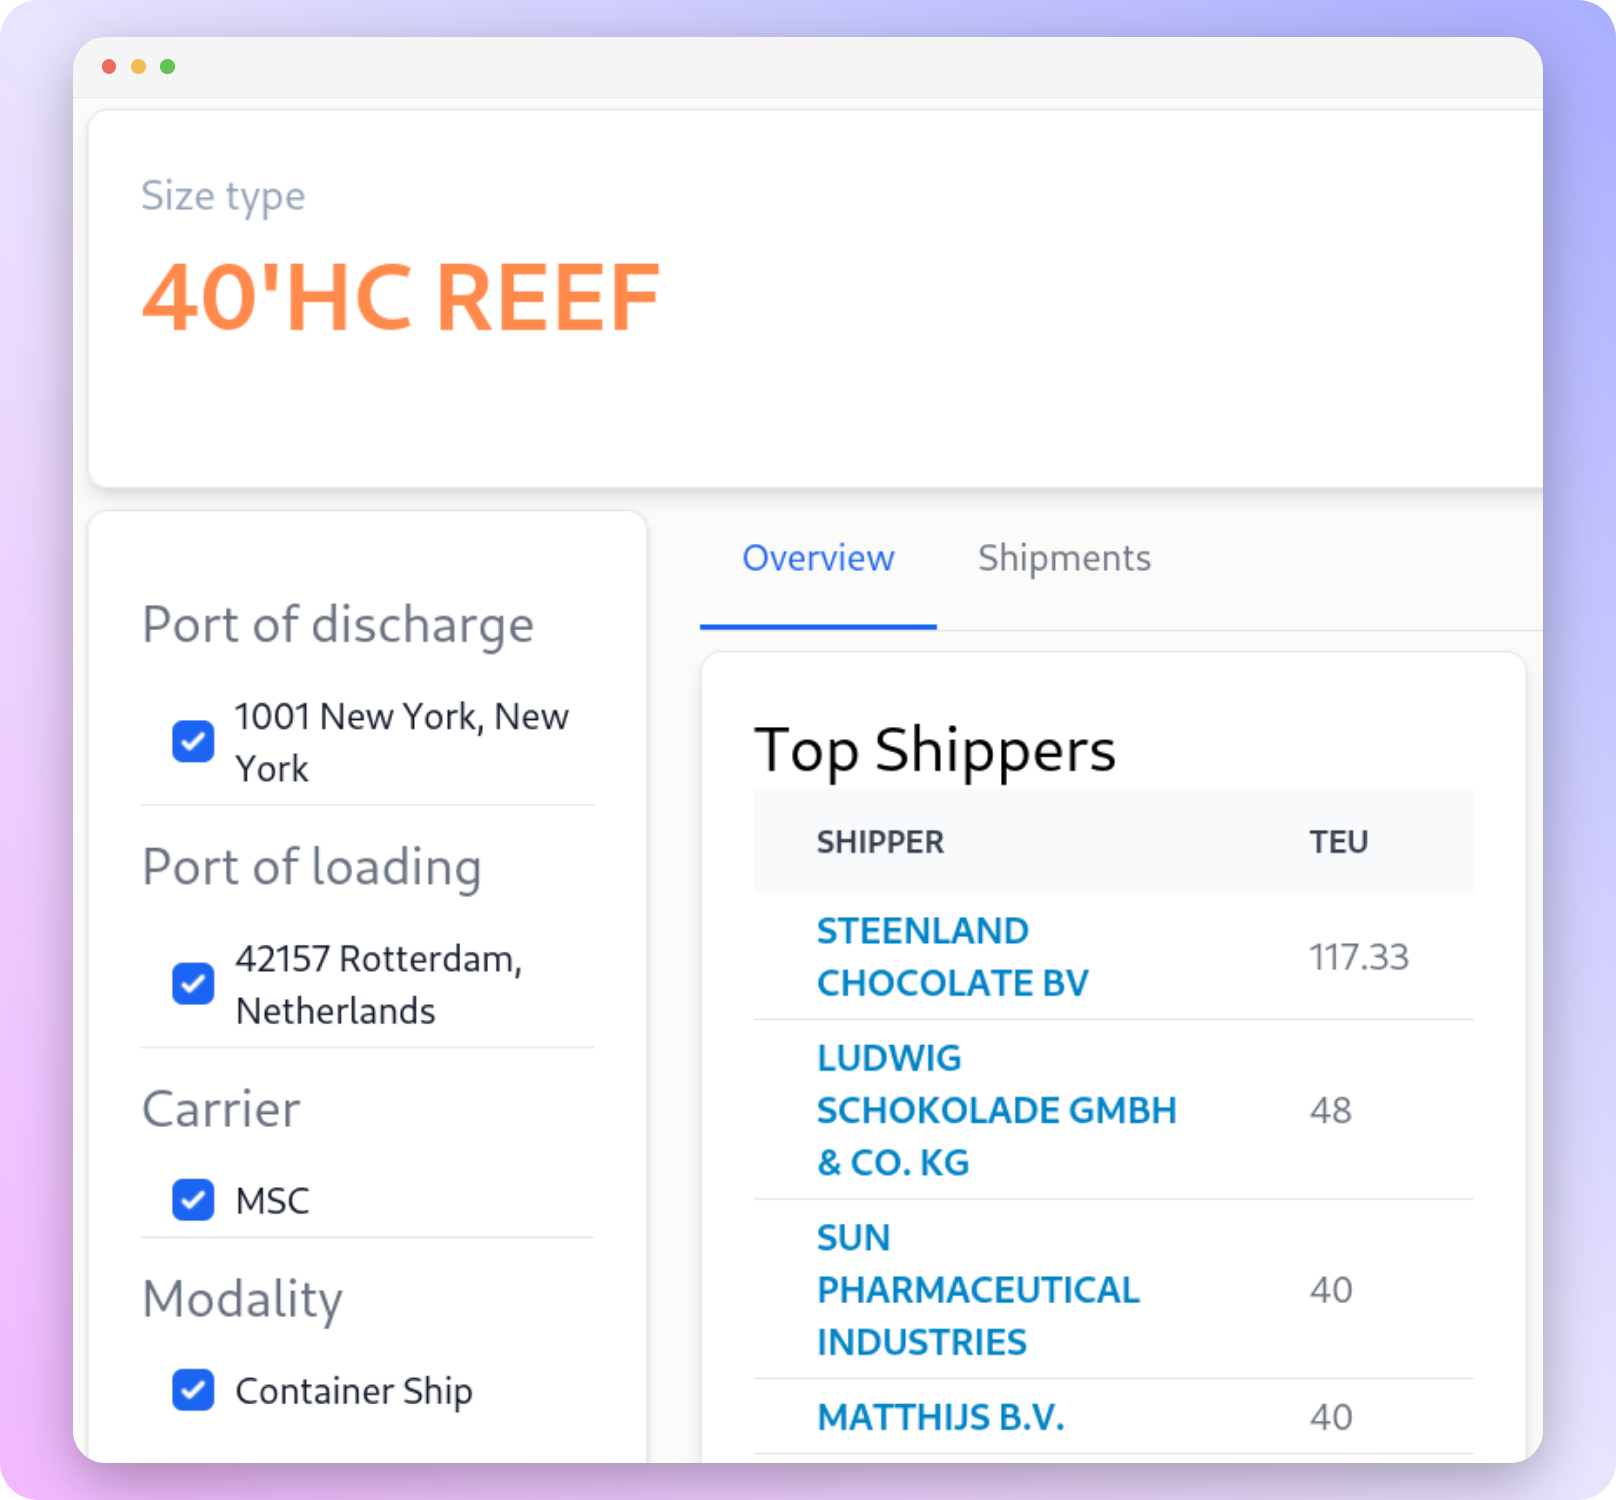This screenshot has height=1500, width=1616.
Task: Click the 42157 Rotterdam, Netherlands label
Action: pos(379,984)
